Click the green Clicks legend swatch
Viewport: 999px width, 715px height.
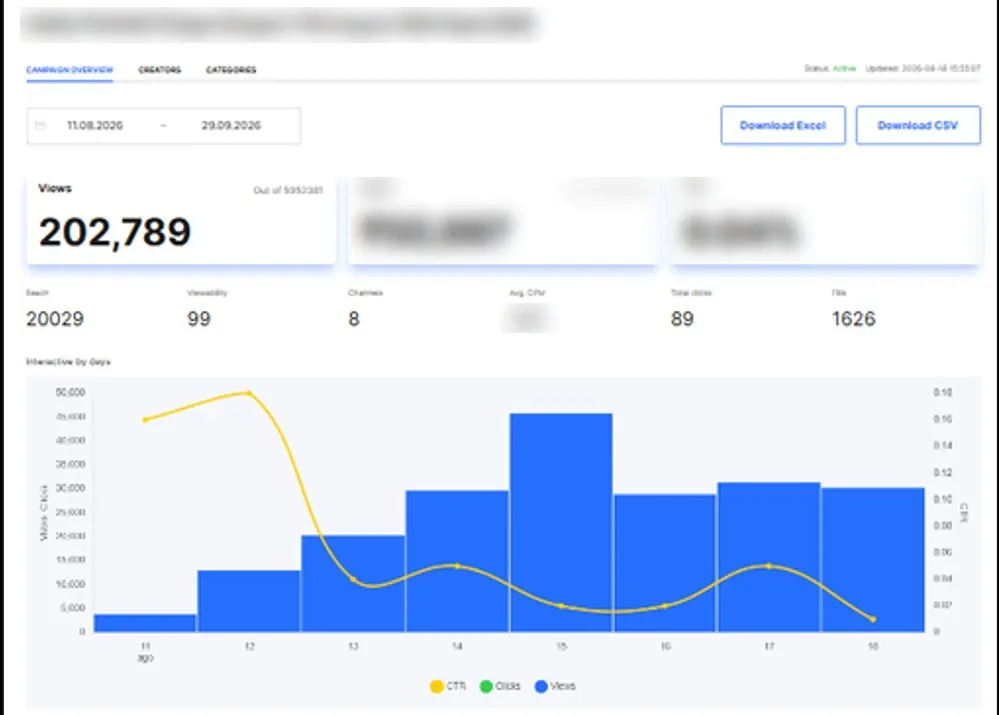pos(485,686)
